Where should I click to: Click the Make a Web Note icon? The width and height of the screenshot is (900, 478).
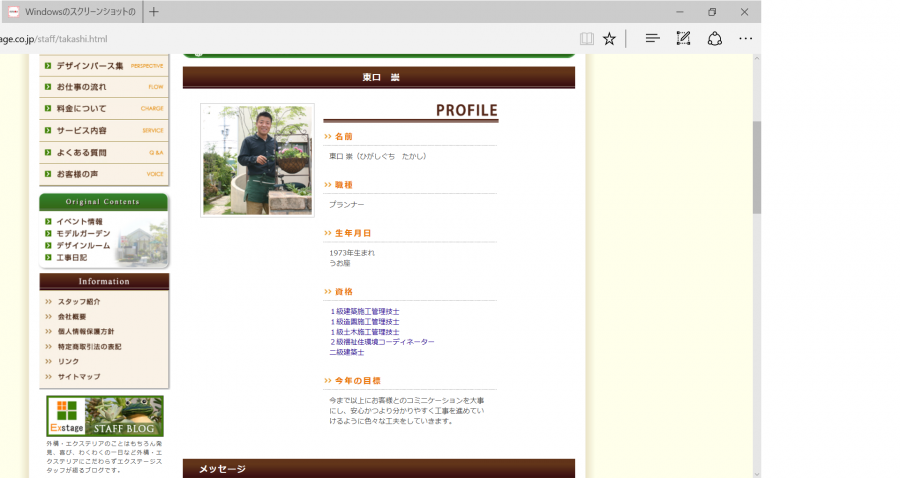coord(683,39)
